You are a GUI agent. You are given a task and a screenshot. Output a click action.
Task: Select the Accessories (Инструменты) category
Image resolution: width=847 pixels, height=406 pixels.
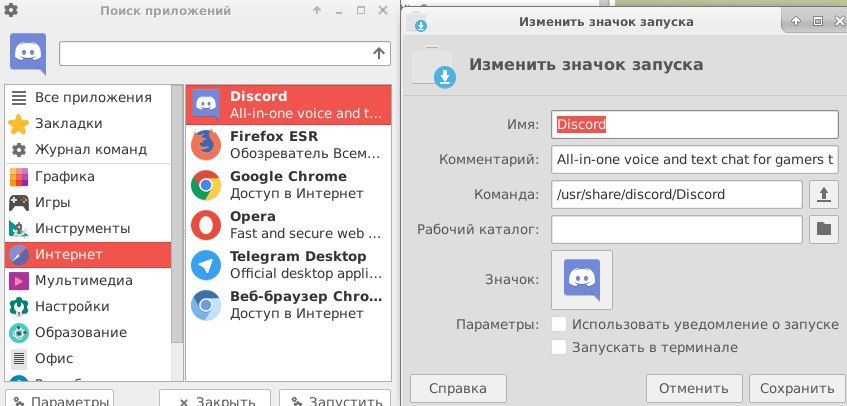(88, 228)
